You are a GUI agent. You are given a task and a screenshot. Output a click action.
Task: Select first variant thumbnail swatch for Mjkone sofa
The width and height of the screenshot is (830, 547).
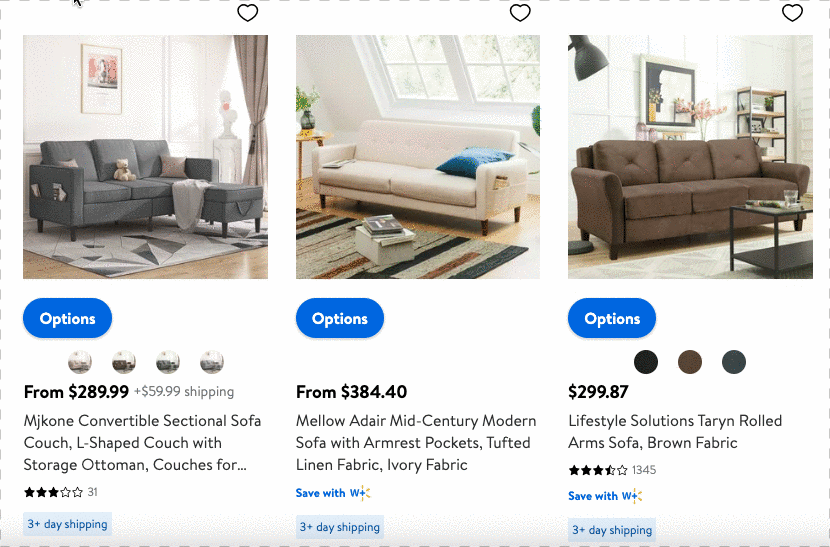pyautogui.click(x=80, y=362)
